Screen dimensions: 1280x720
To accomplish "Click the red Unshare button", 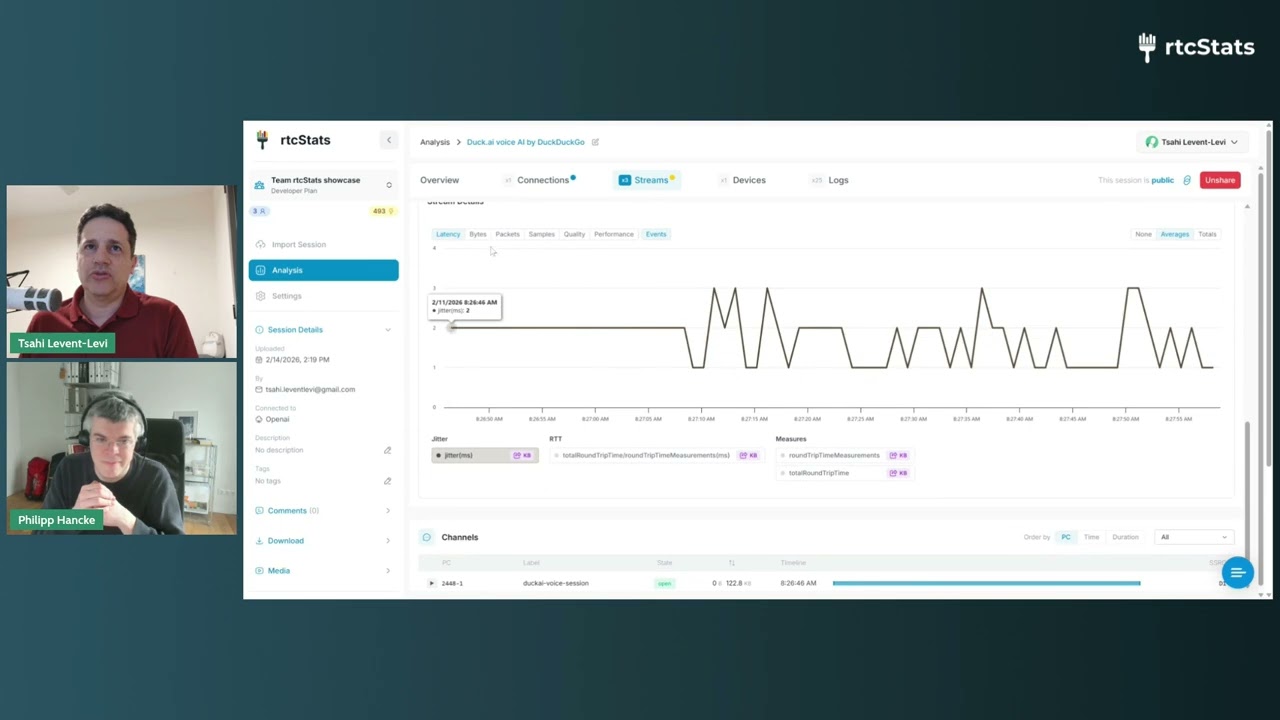I will click(1220, 180).
